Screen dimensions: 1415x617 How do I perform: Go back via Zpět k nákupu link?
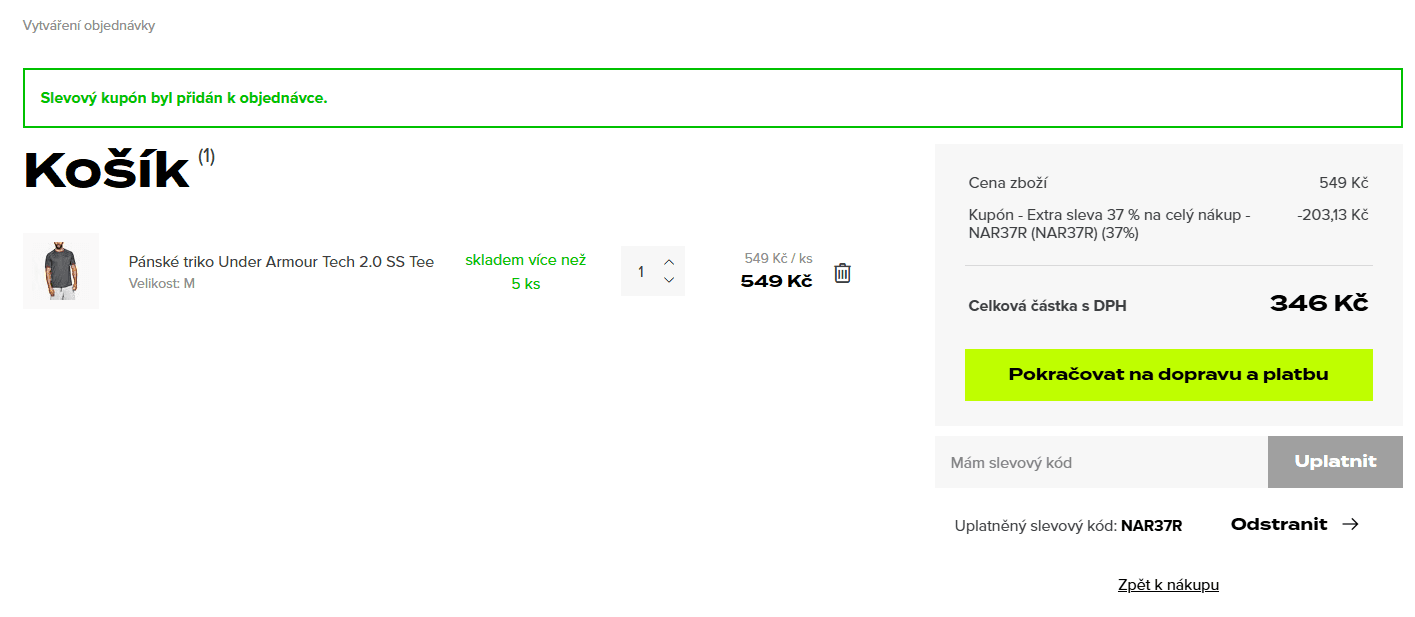(x=1168, y=585)
